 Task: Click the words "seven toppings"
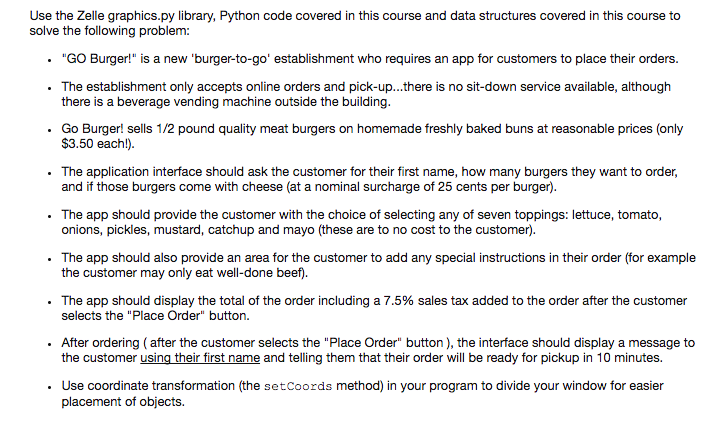coord(520,215)
